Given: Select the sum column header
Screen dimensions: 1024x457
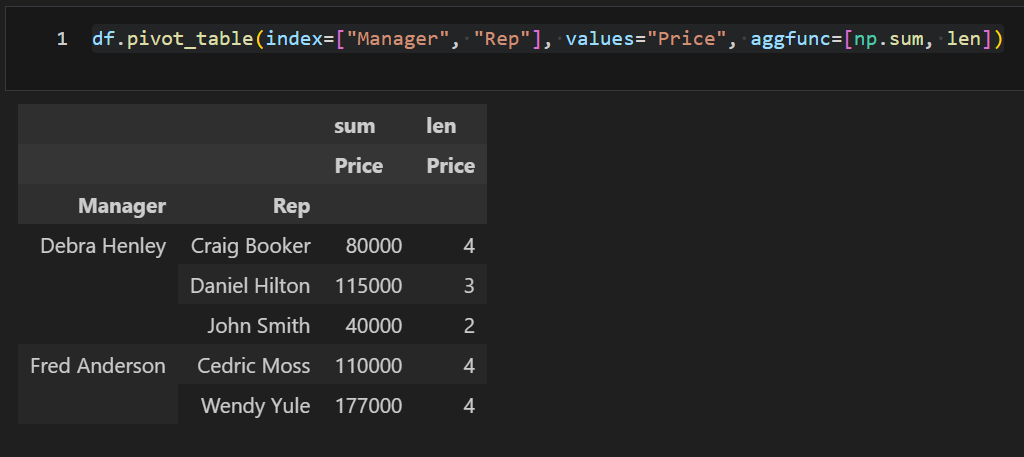Looking at the screenshot, I should (x=355, y=126).
